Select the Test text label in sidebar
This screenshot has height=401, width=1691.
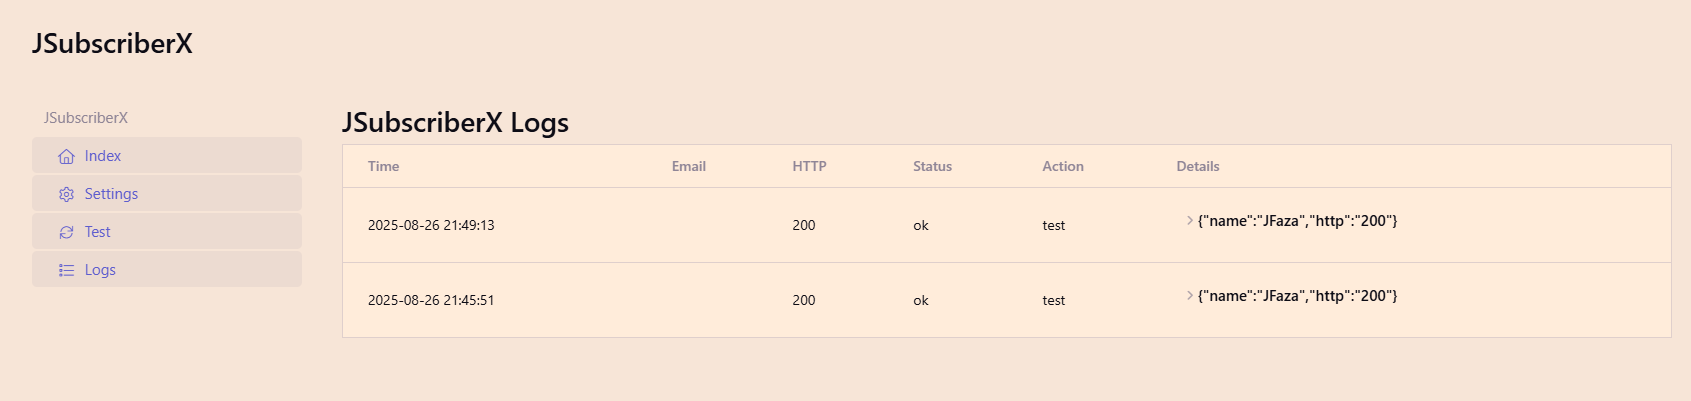tap(98, 232)
